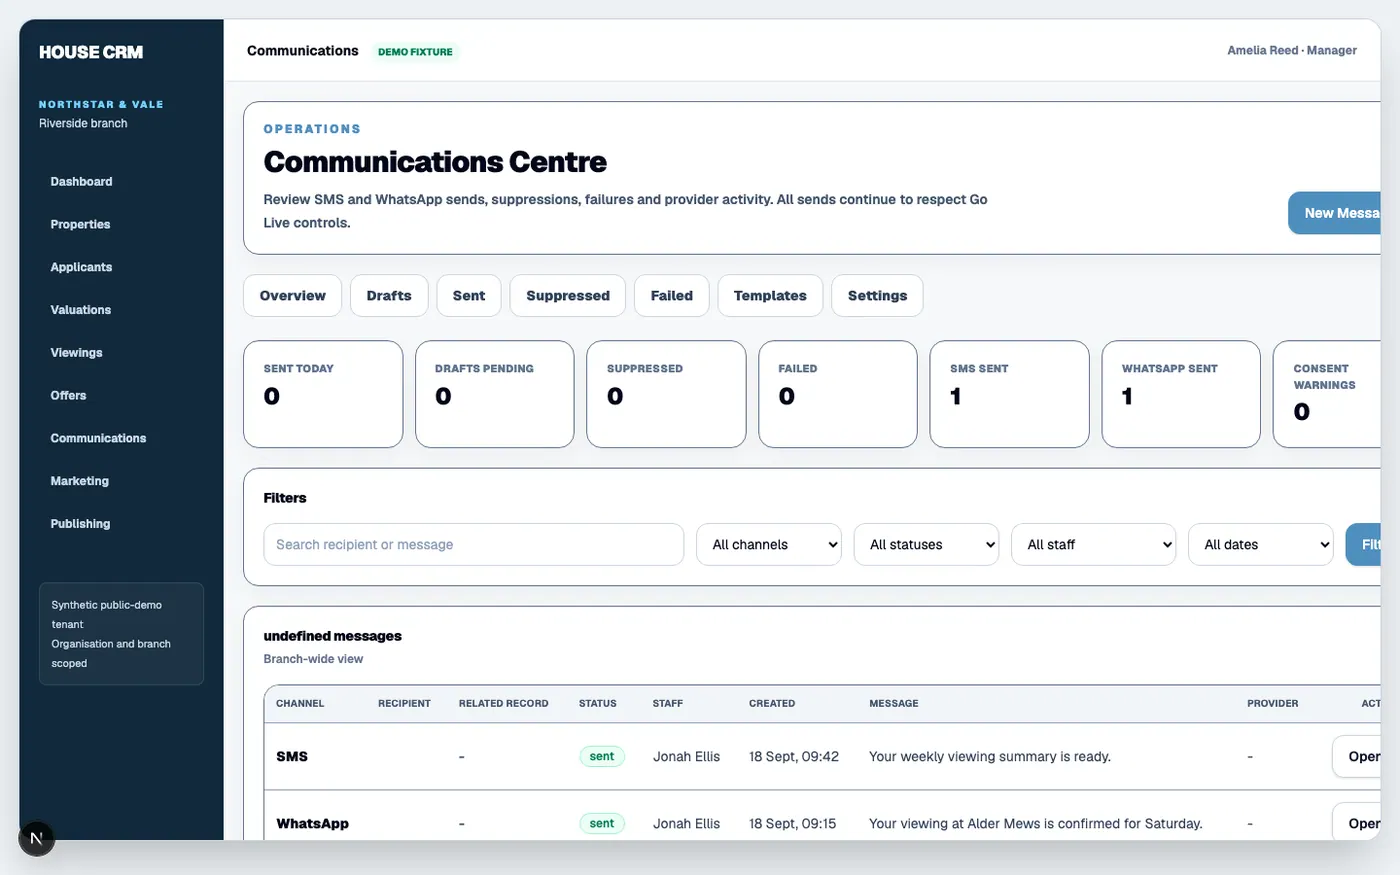This screenshot has height=875, width=1400.
Task: Click the HOUSE CRM logo text
Action: click(91, 52)
